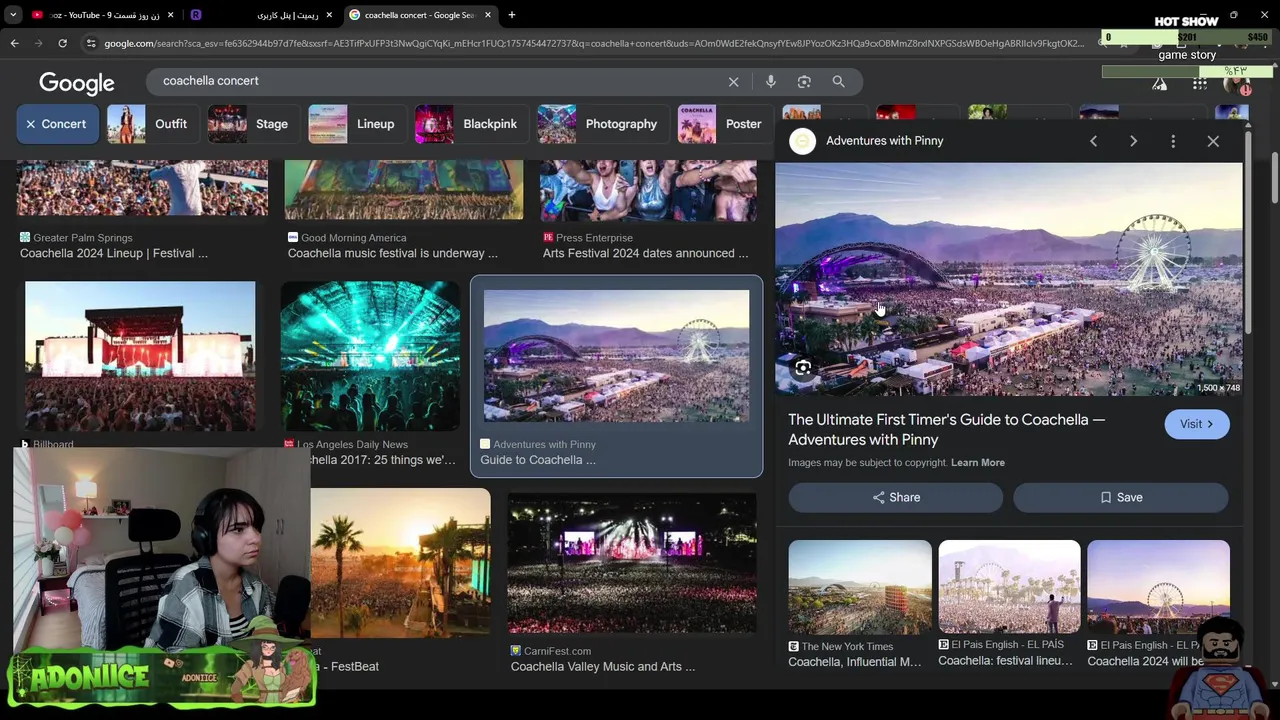This screenshot has height=720, width=1280.
Task: Remove the Concert filter chip
Action: [x=57, y=124]
